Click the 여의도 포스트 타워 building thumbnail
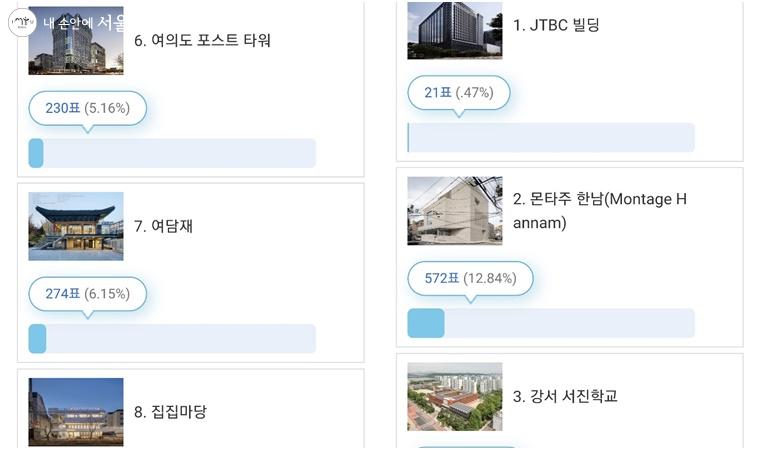This screenshot has height=450, width=760. (76, 42)
